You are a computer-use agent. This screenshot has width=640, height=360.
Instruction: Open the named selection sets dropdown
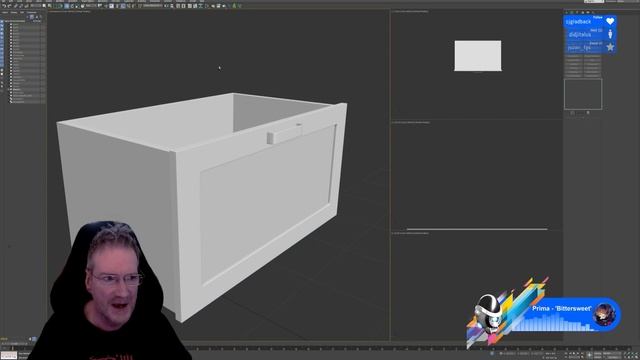tap(153, 6)
